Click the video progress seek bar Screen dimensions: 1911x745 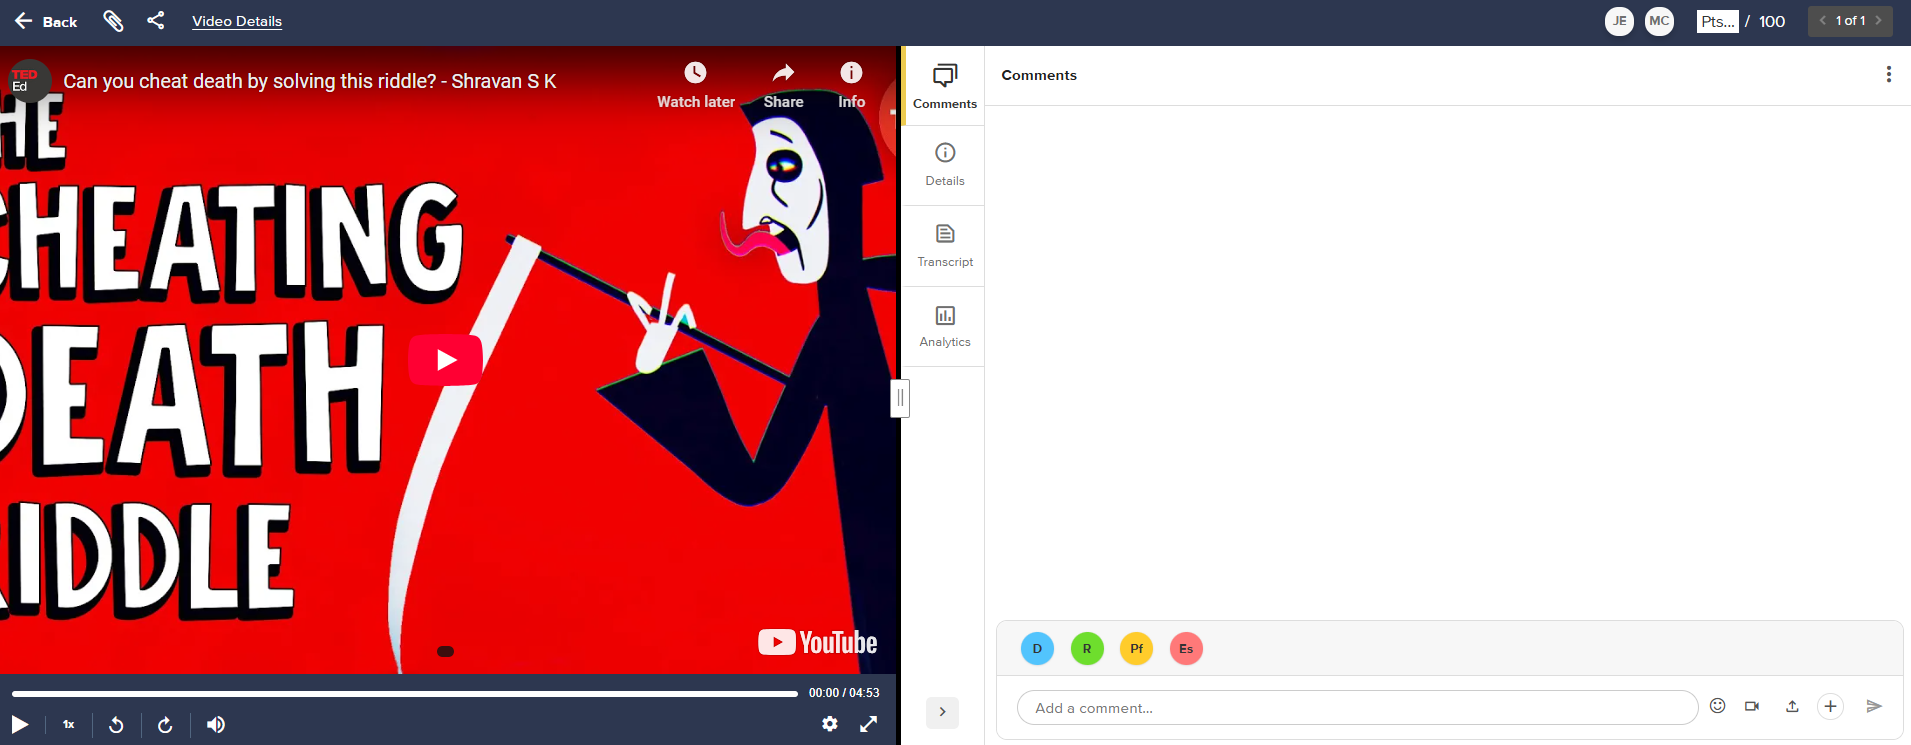point(405,693)
